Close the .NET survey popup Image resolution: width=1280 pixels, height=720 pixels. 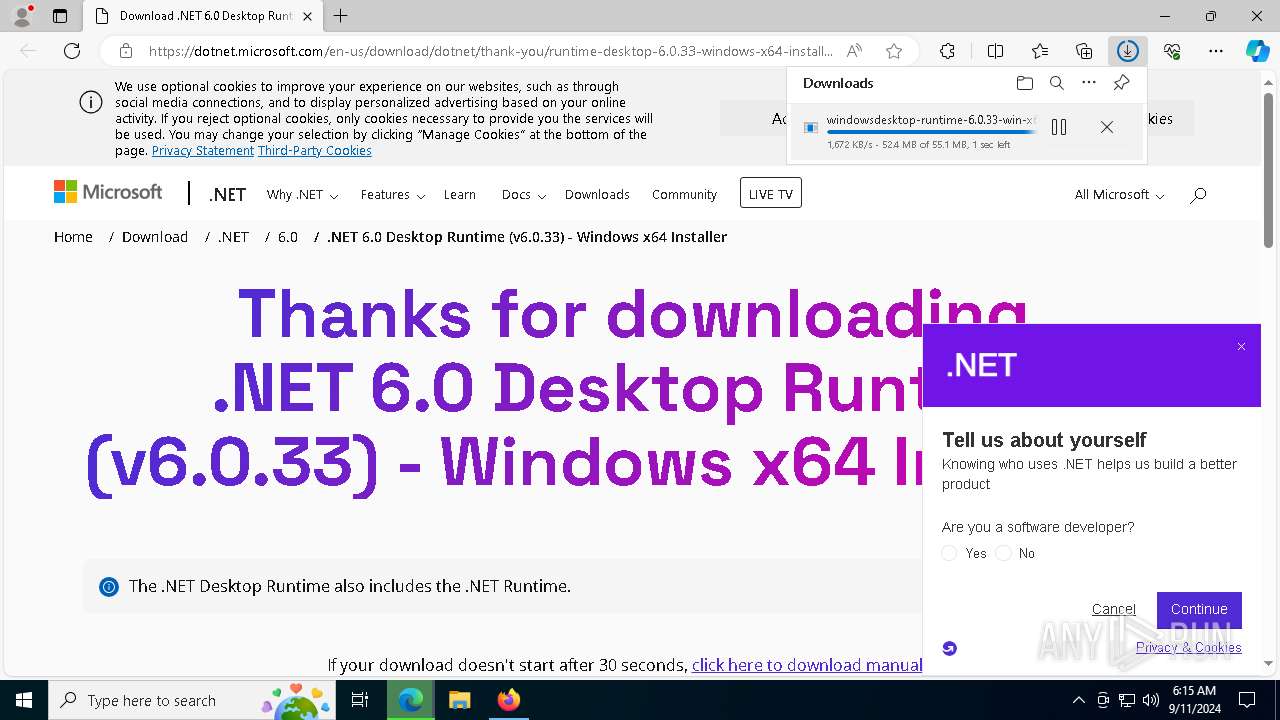pos(1241,347)
